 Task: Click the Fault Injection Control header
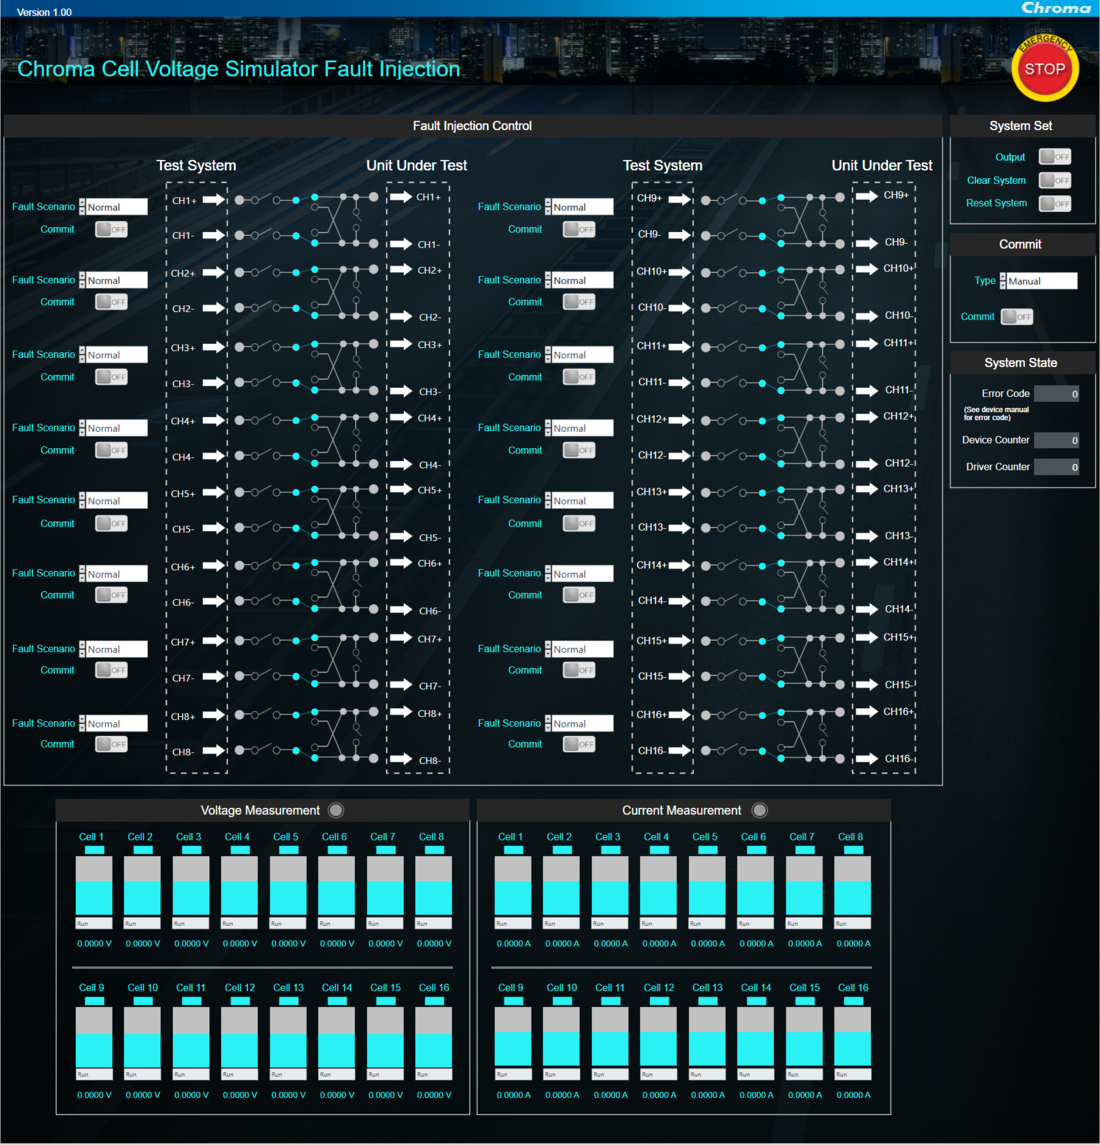[x=473, y=126]
